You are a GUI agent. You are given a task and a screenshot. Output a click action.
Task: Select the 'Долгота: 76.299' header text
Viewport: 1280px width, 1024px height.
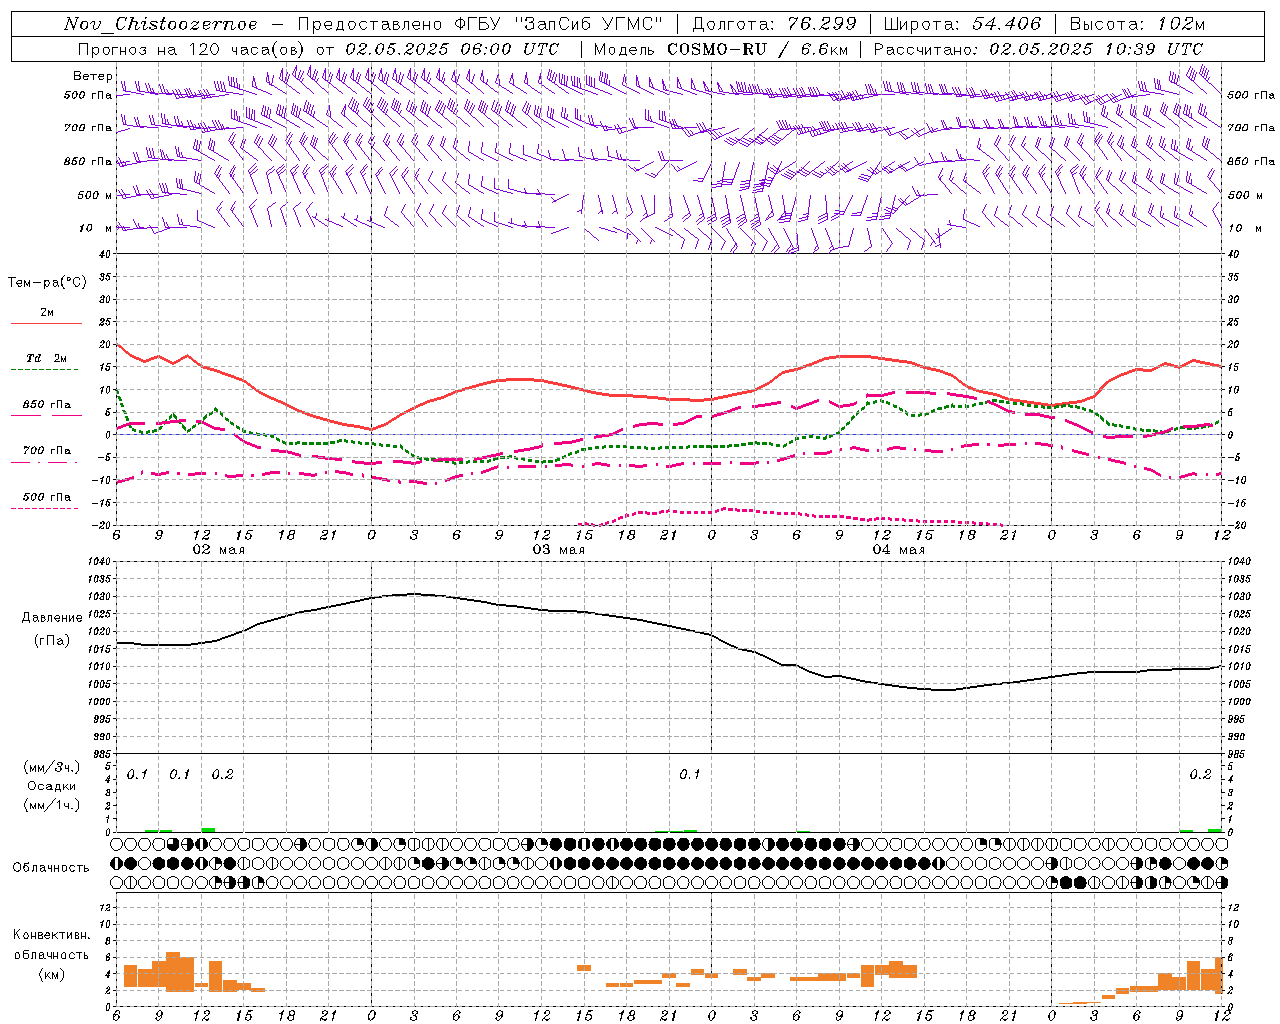pyautogui.click(x=774, y=24)
